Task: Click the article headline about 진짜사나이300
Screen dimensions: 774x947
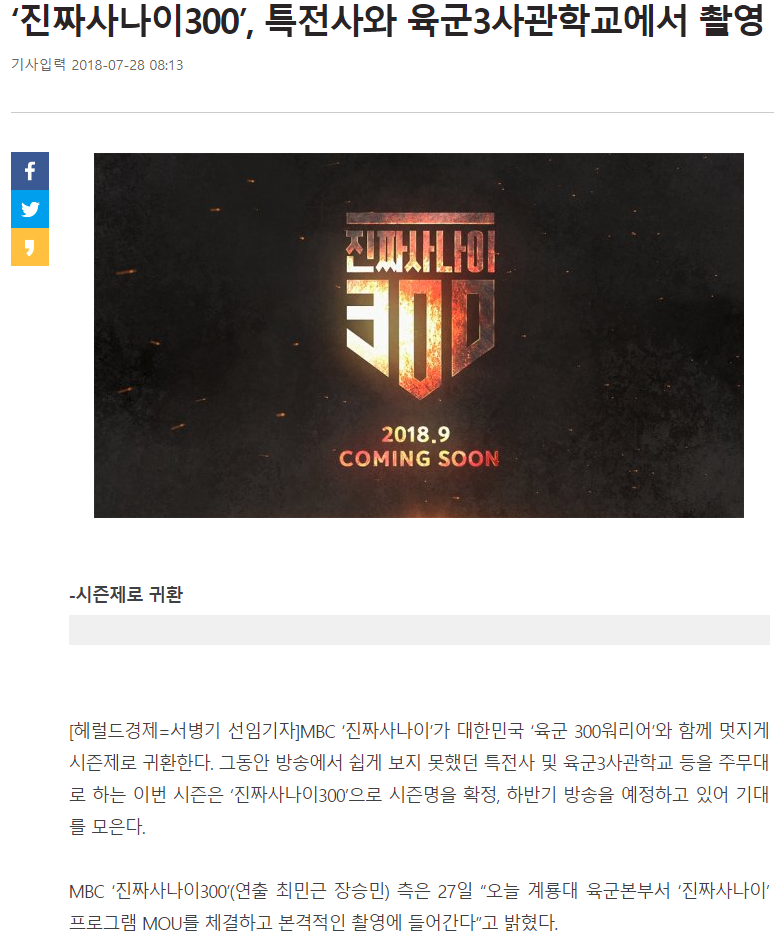Action: click(388, 21)
